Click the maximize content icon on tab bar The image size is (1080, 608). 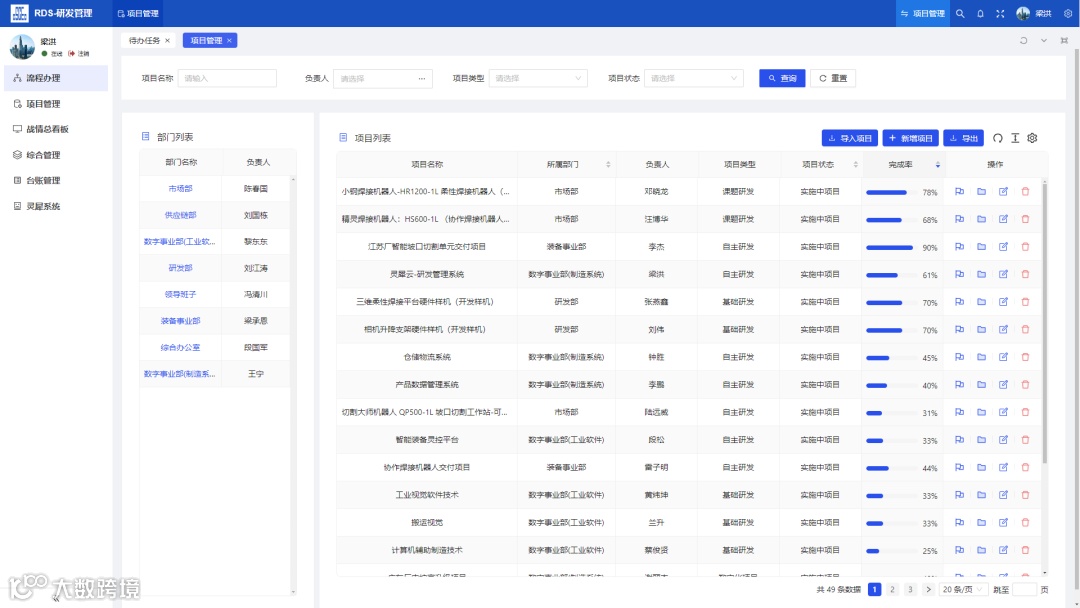click(x=1064, y=41)
